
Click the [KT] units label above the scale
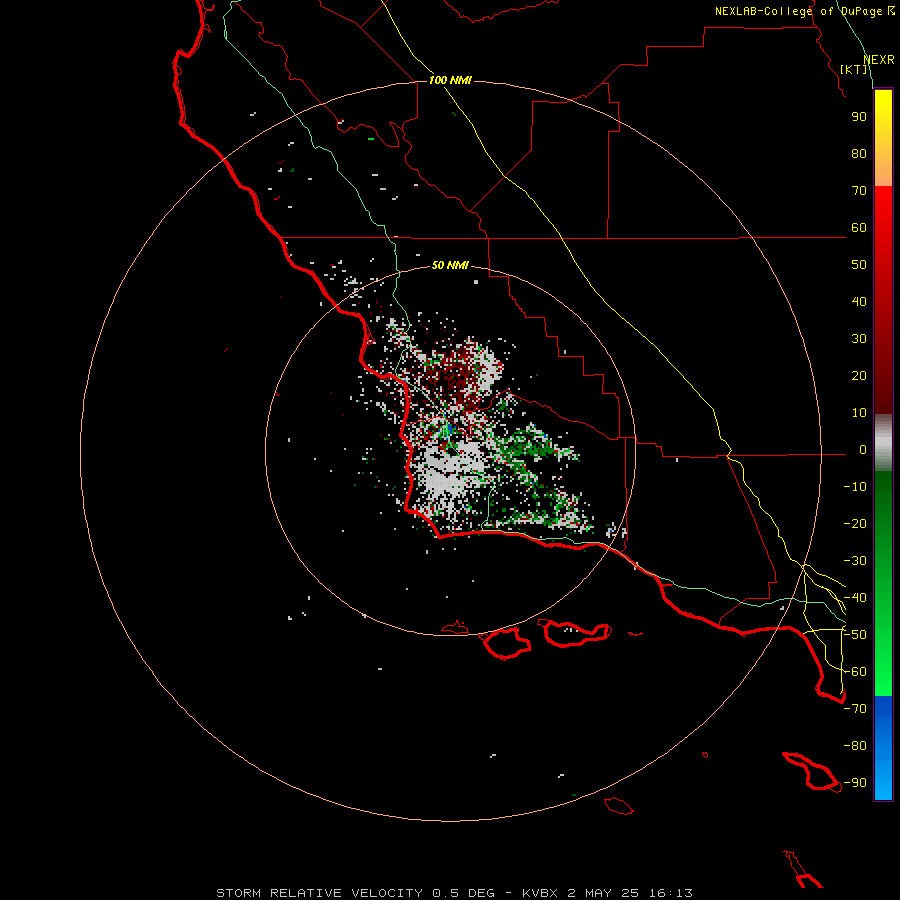(854, 69)
